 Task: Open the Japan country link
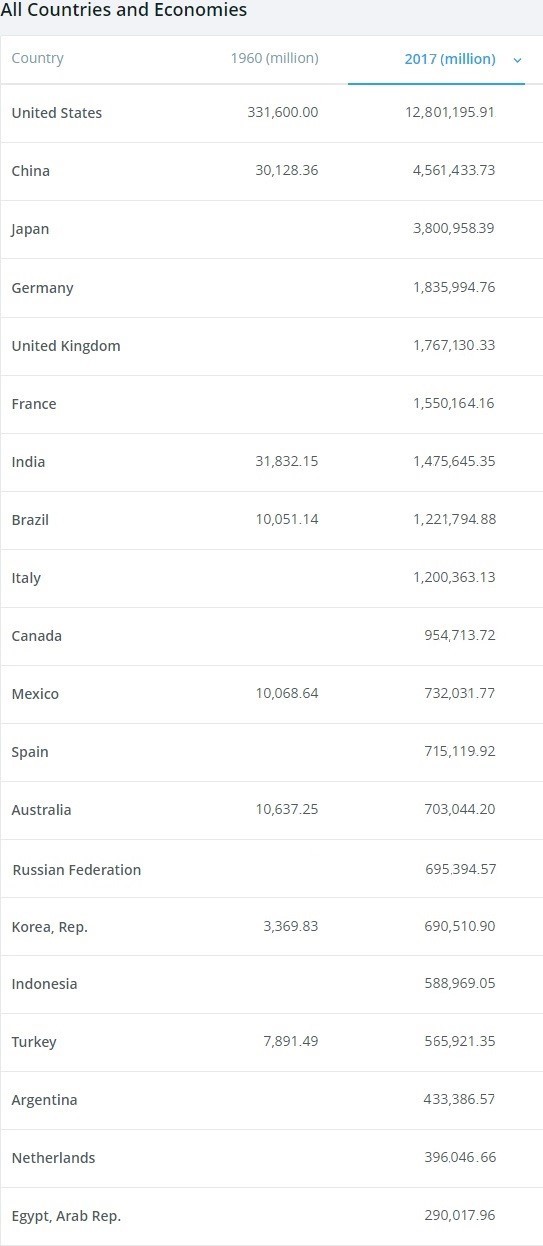tap(30, 229)
